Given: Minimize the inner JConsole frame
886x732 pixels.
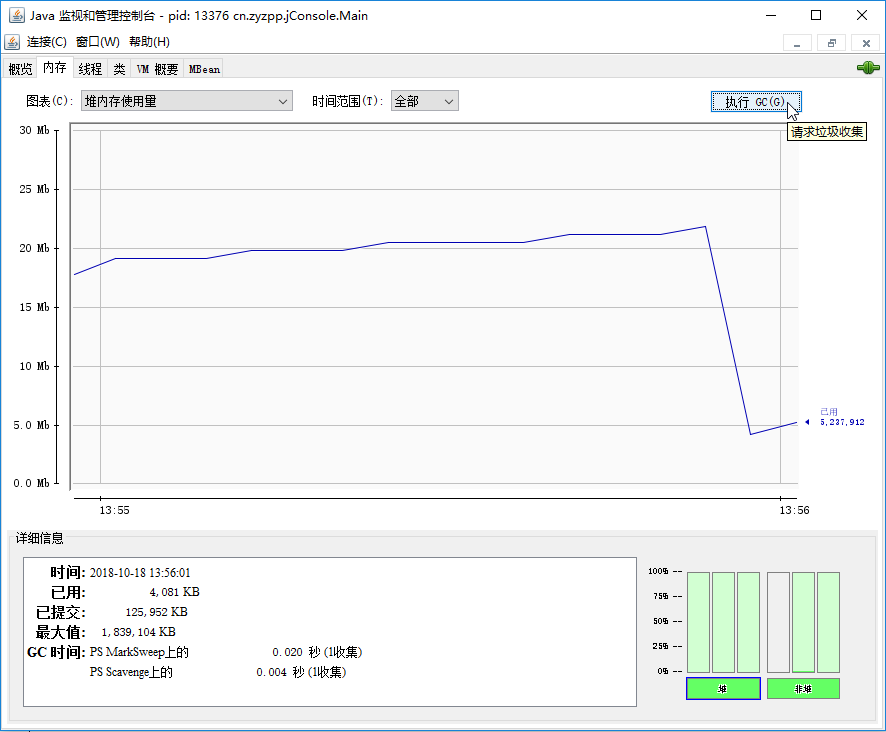Looking at the screenshot, I should tap(797, 43).
